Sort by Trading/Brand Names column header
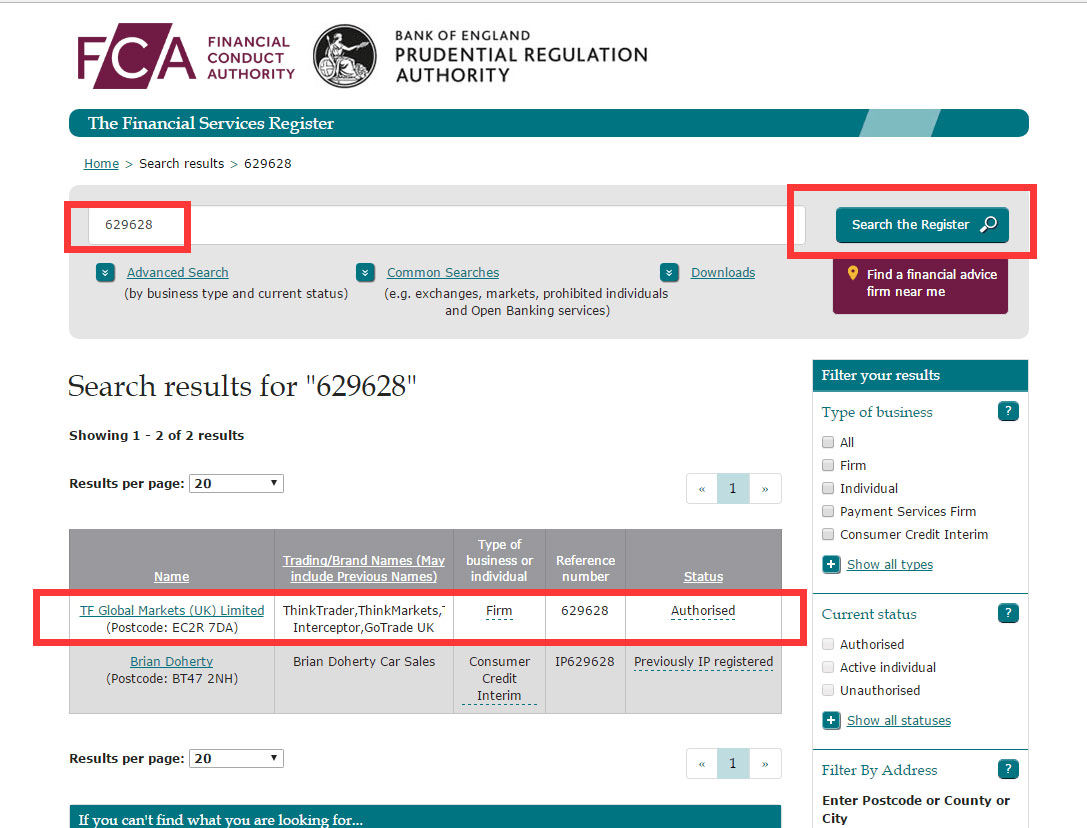1087x828 pixels. (364, 569)
